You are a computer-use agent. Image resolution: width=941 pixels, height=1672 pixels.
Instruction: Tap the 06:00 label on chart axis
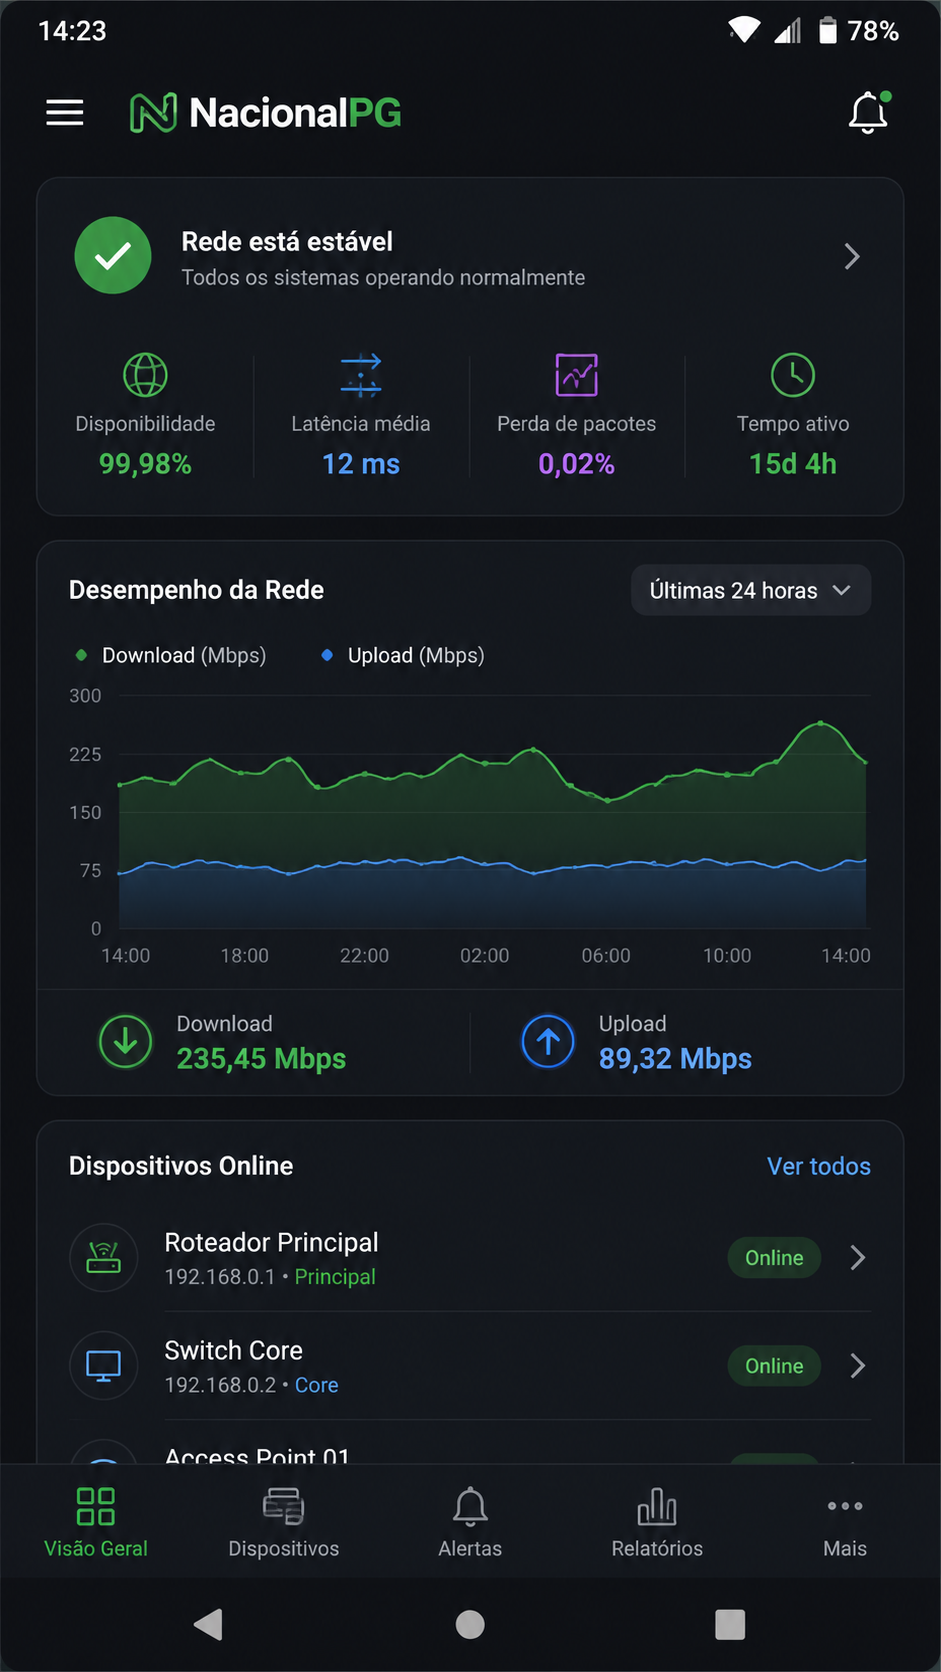pos(606,956)
